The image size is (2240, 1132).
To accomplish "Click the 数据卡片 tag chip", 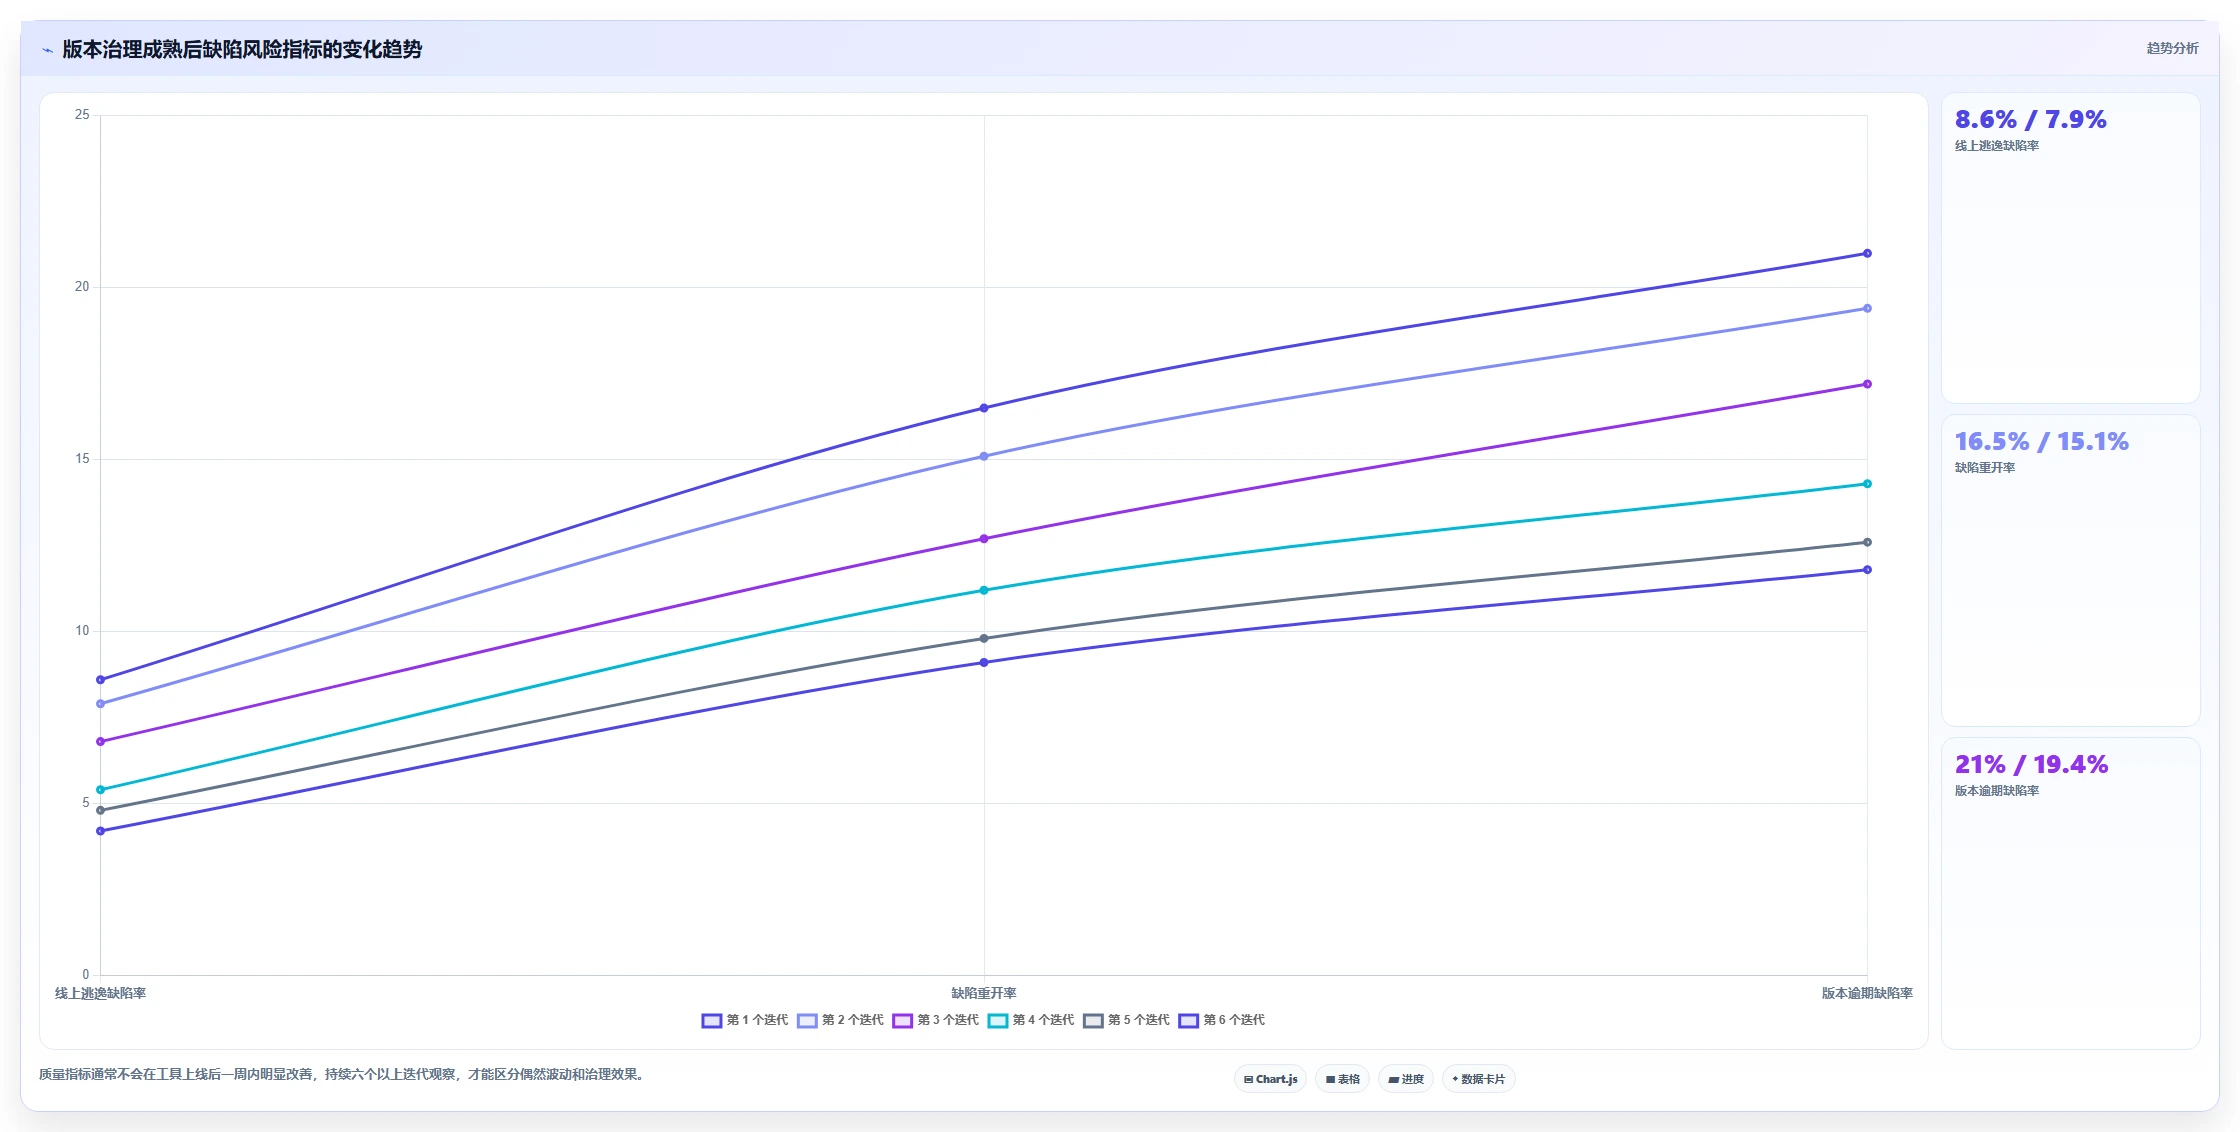I will (x=1478, y=1079).
